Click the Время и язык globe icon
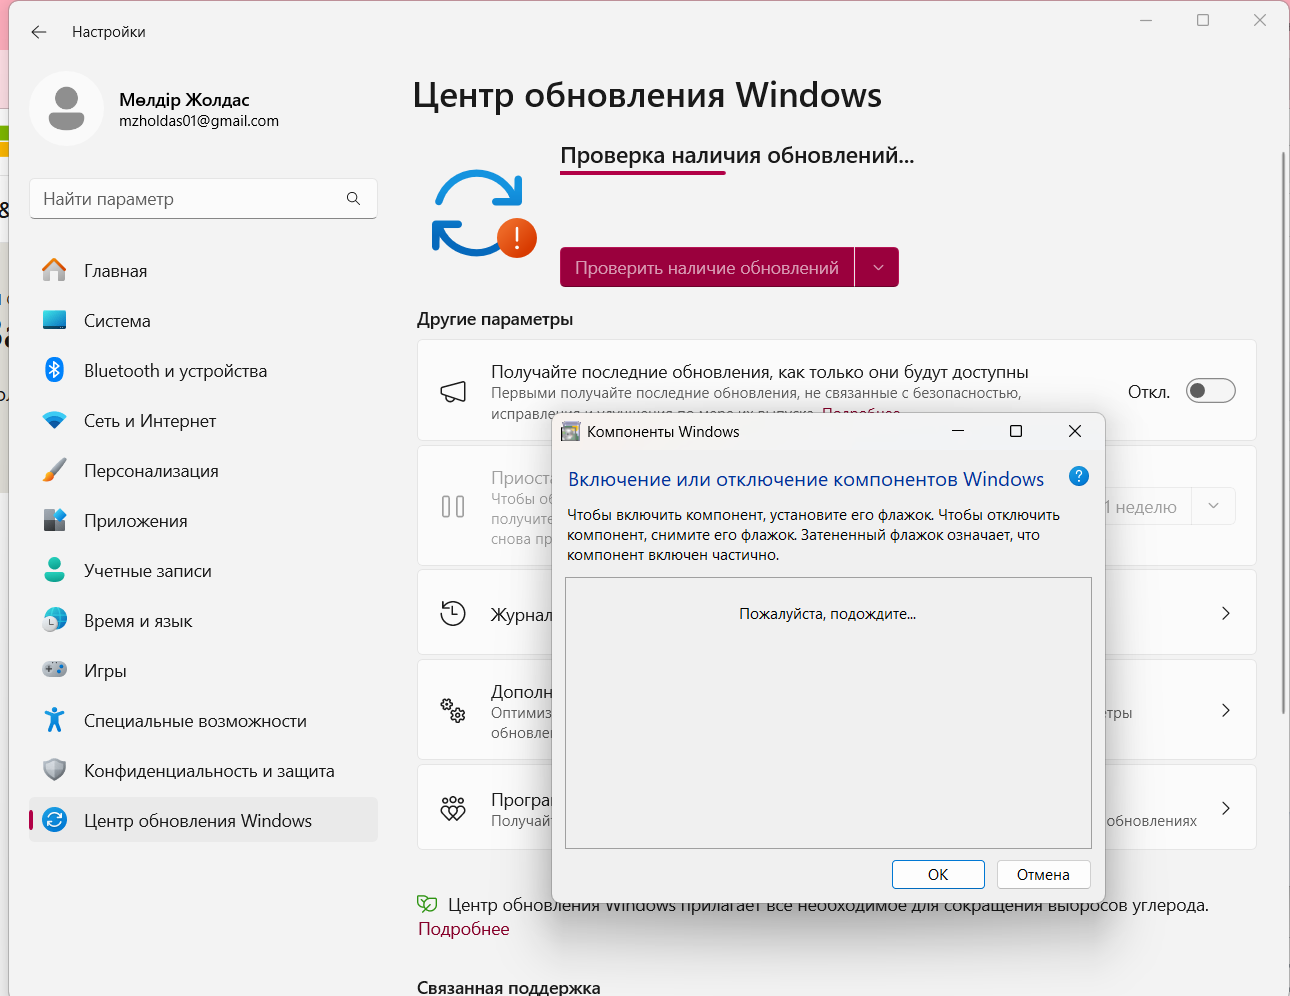Screen dimensions: 1290x996 55,620
